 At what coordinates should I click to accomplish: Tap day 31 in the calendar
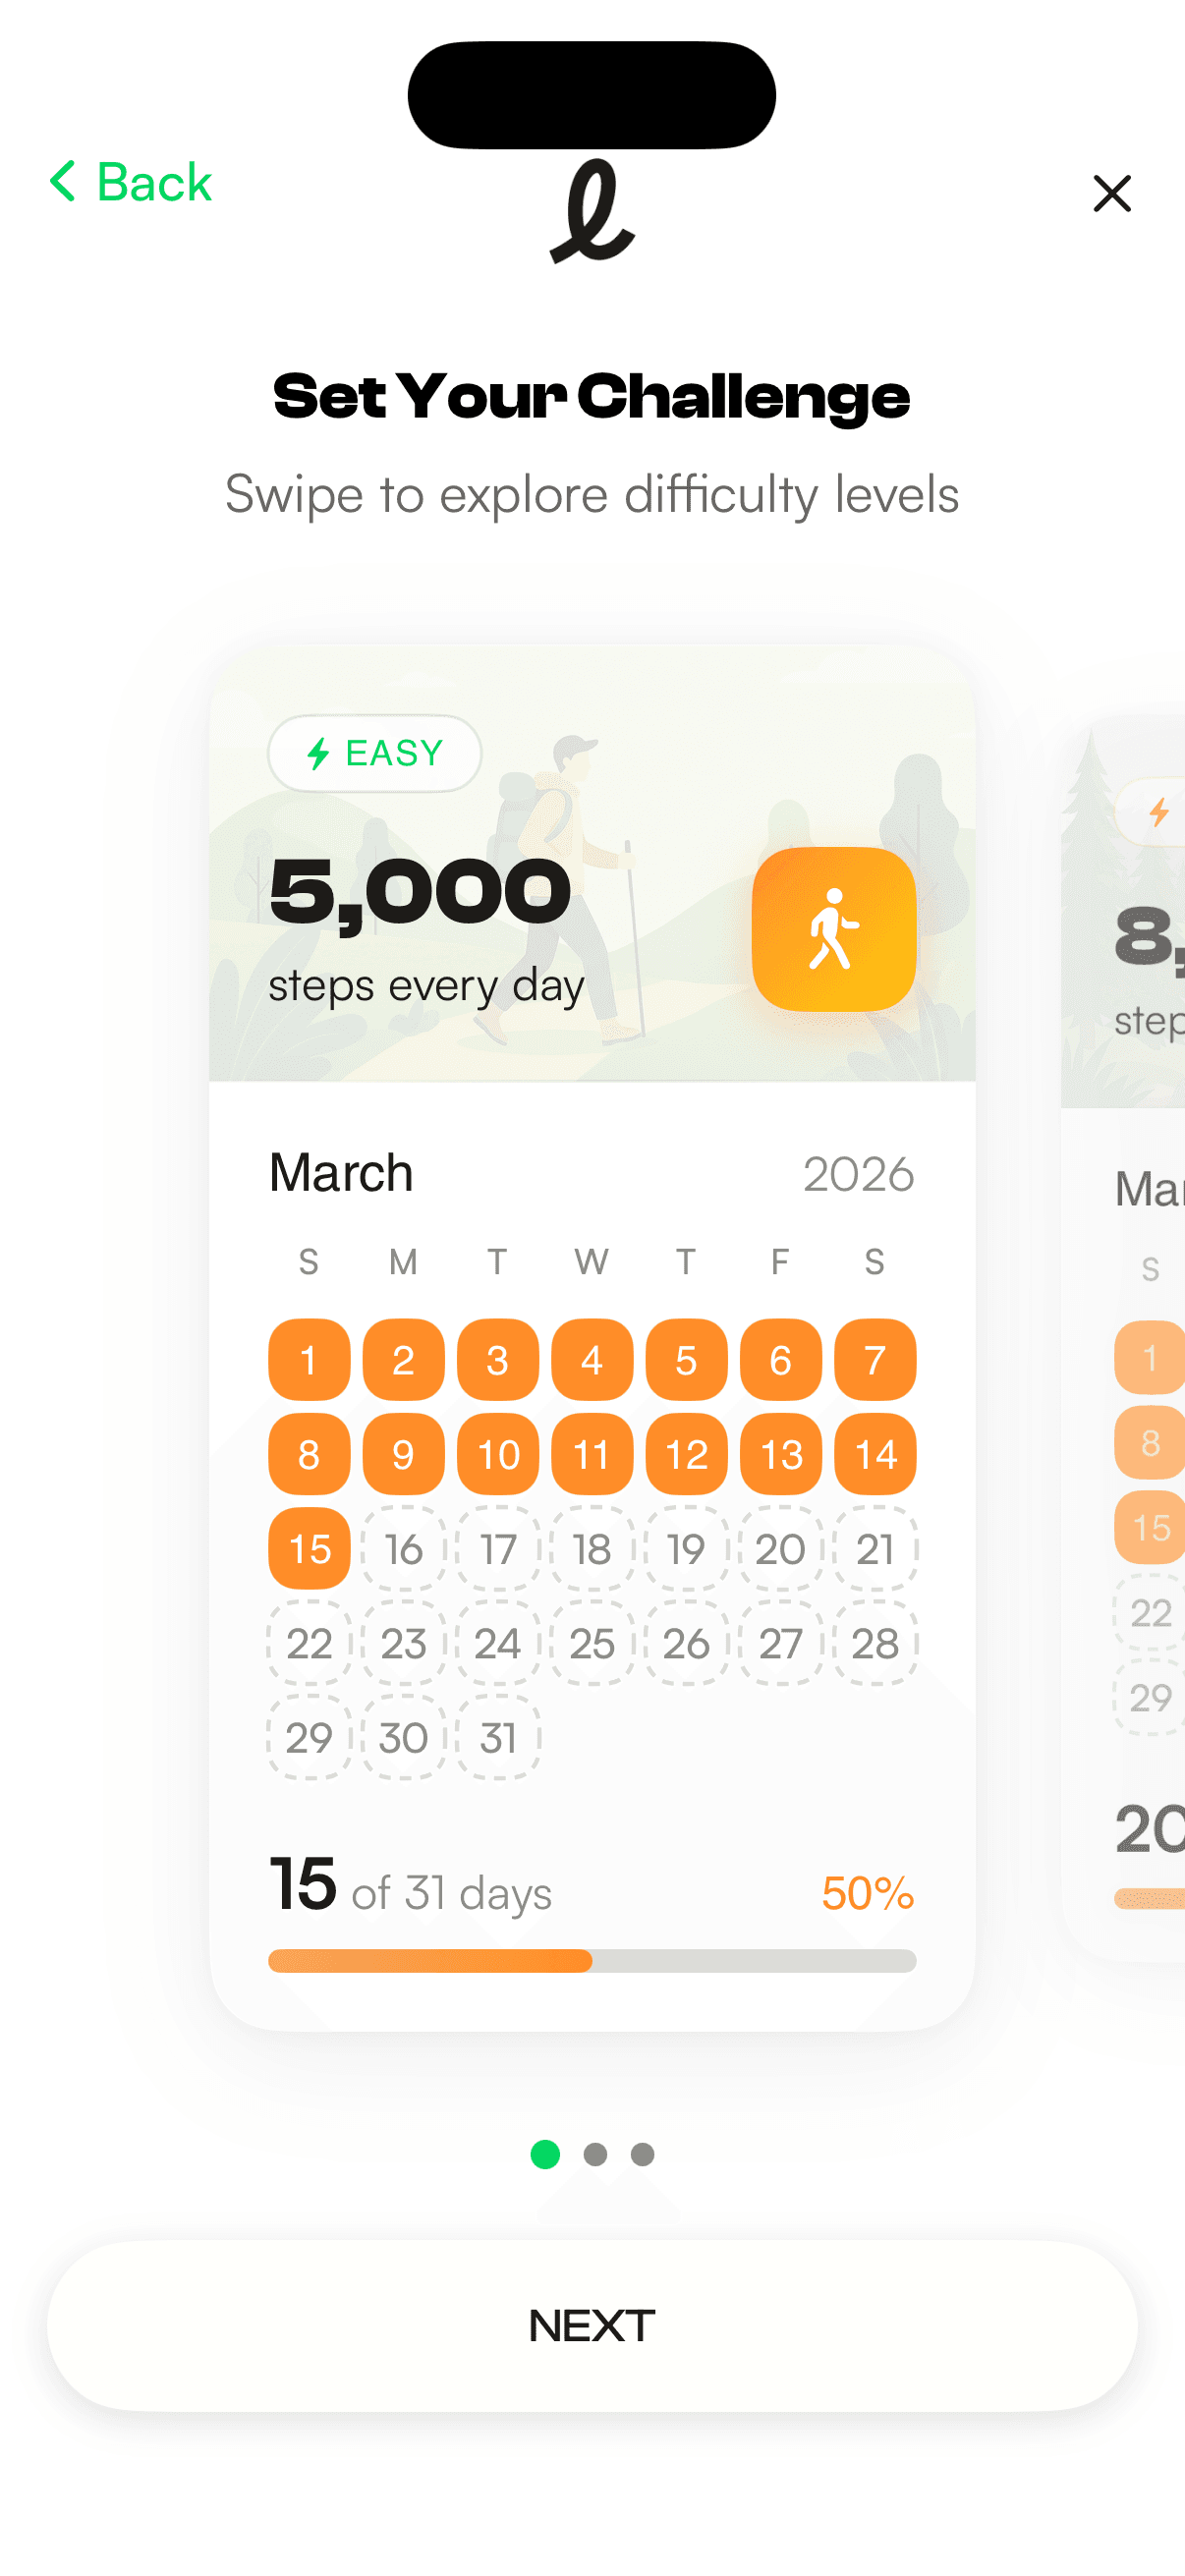[x=498, y=1737]
